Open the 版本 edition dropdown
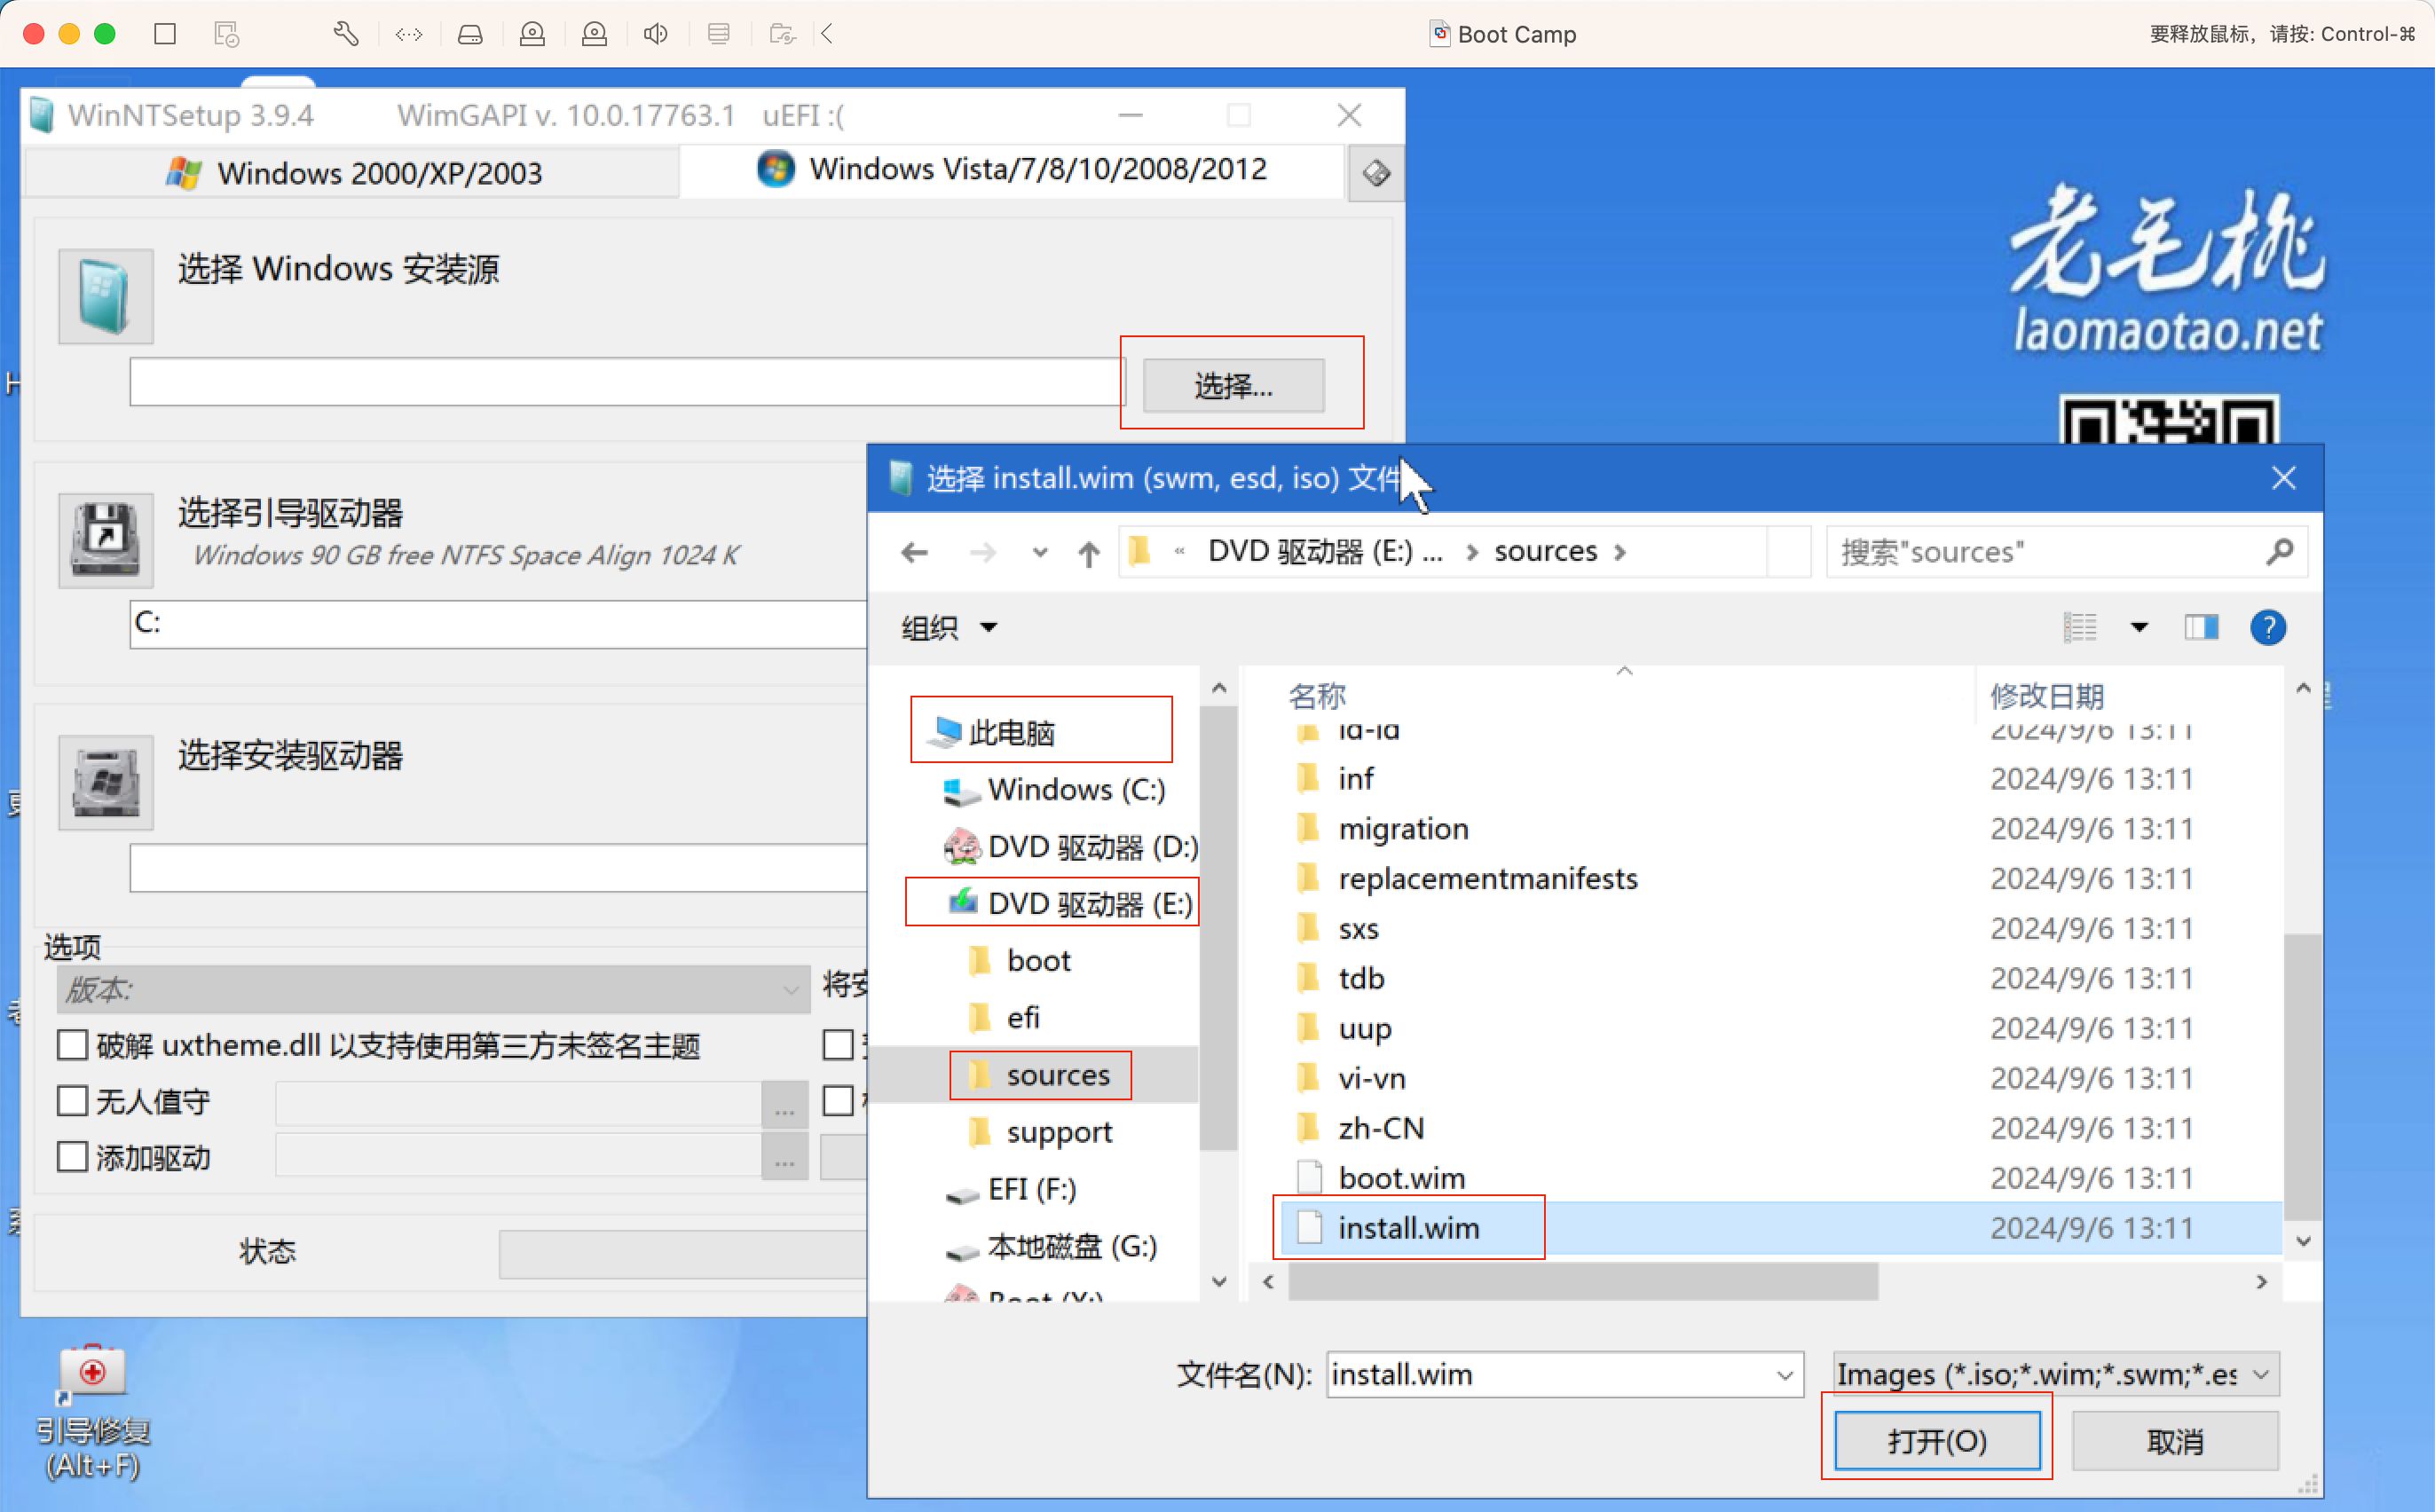 click(x=433, y=989)
